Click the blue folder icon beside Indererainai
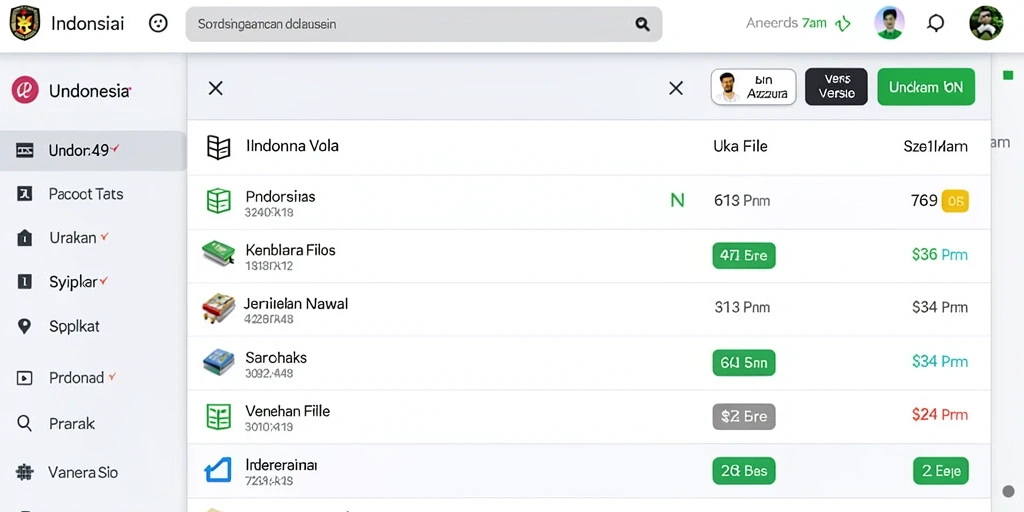Image resolution: width=1024 pixels, height=512 pixels. [x=218, y=470]
